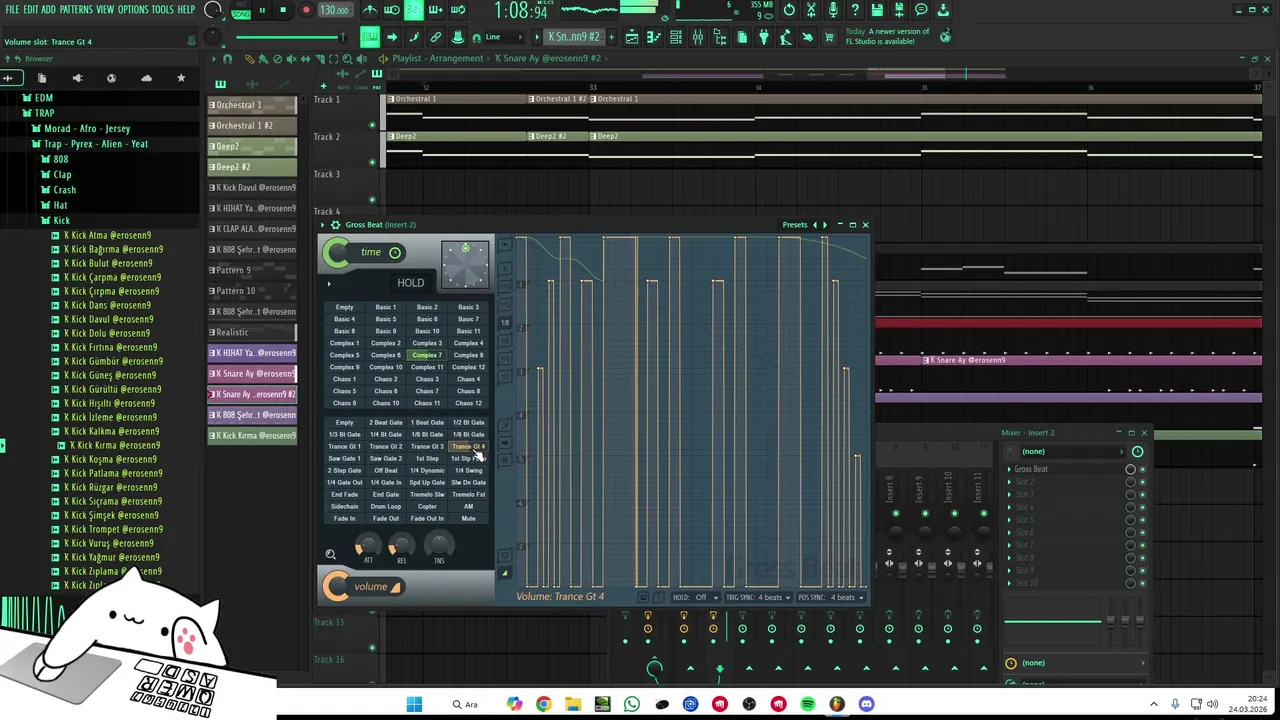Viewport: 1280px width, 720px height.
Task: Adjust the ATT knob in Gross Beat
Action: (368, 545)
